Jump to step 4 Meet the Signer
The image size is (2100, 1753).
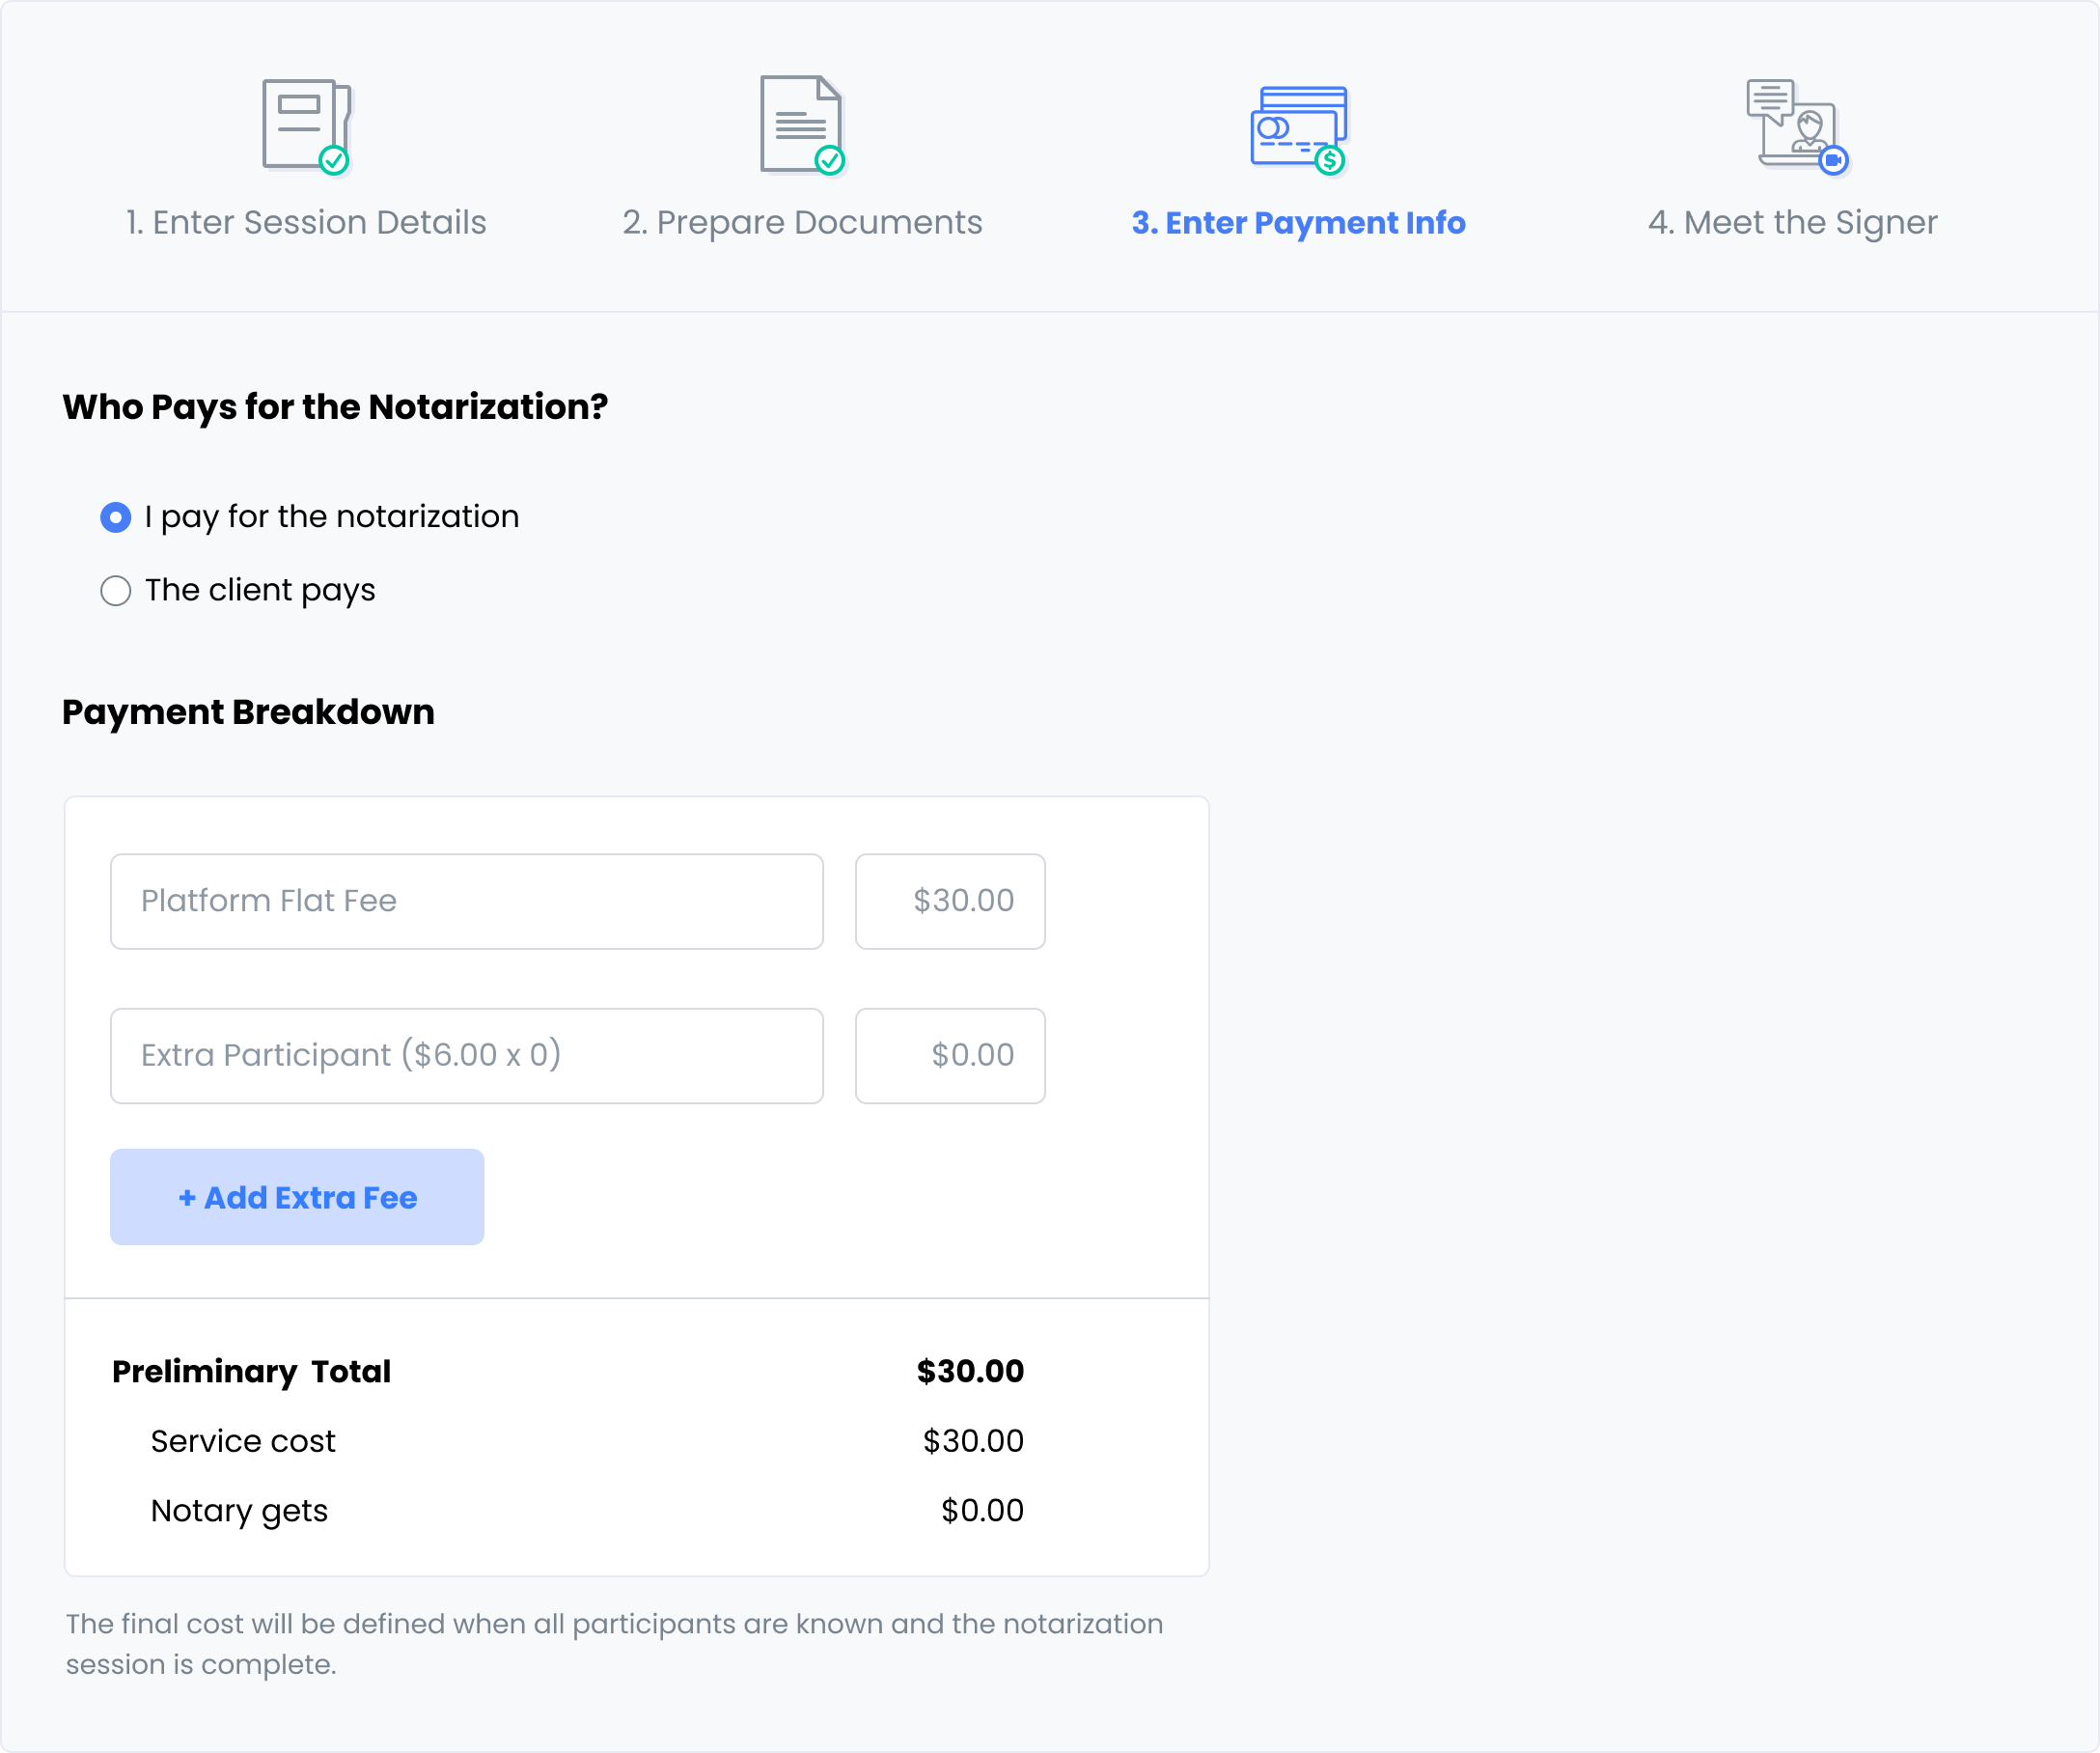pos(1792,222)
